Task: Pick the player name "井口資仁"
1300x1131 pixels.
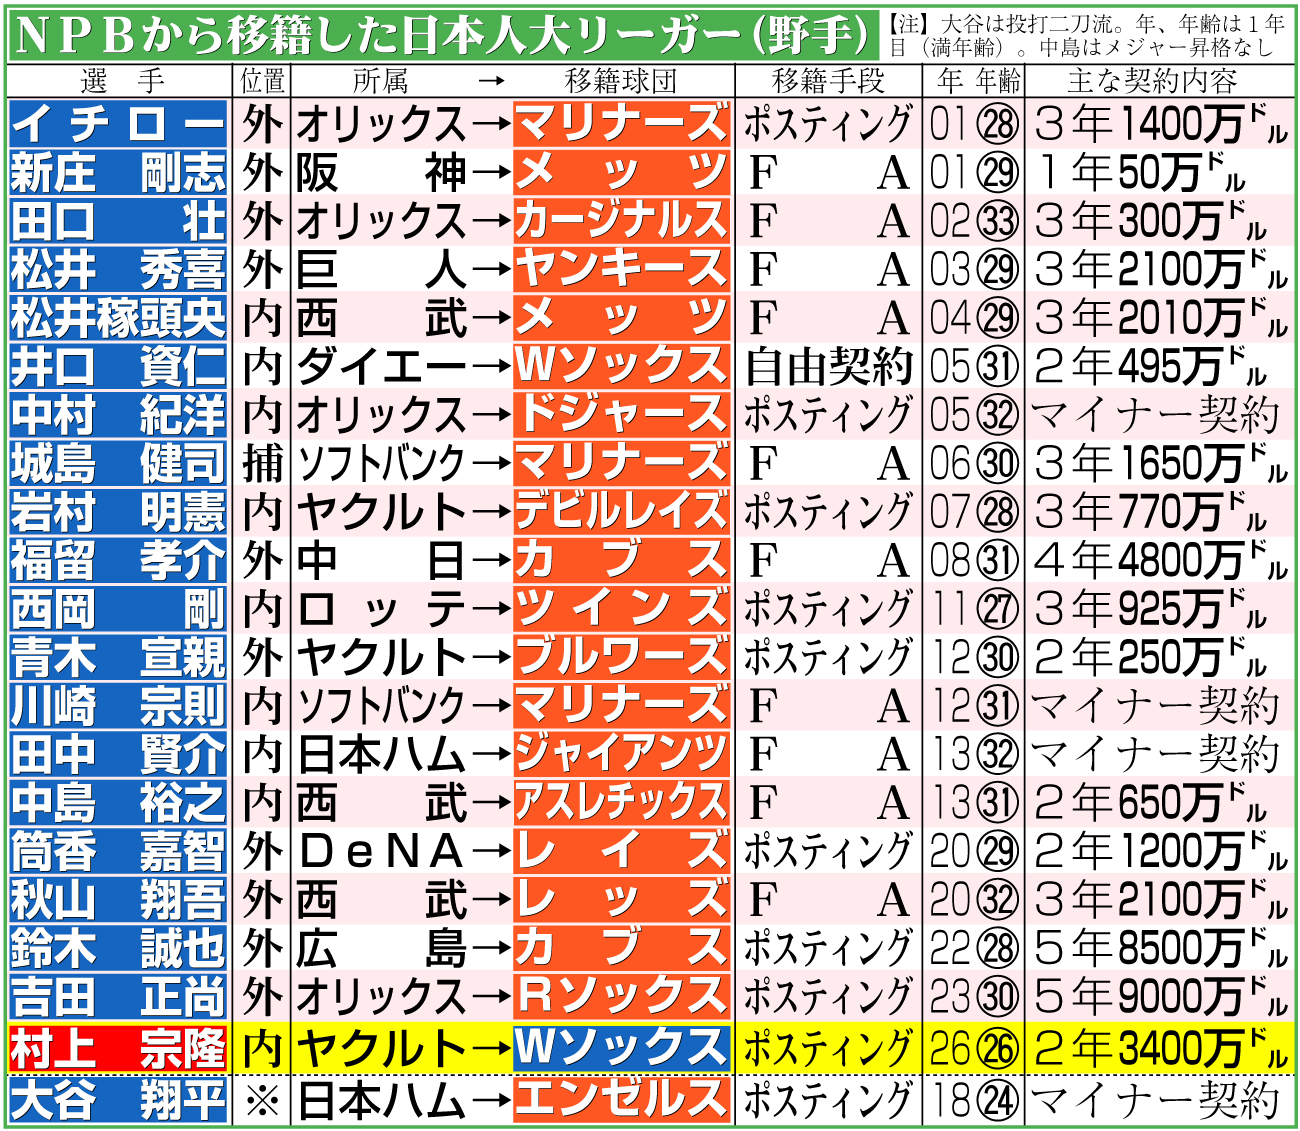Action: 119,366
